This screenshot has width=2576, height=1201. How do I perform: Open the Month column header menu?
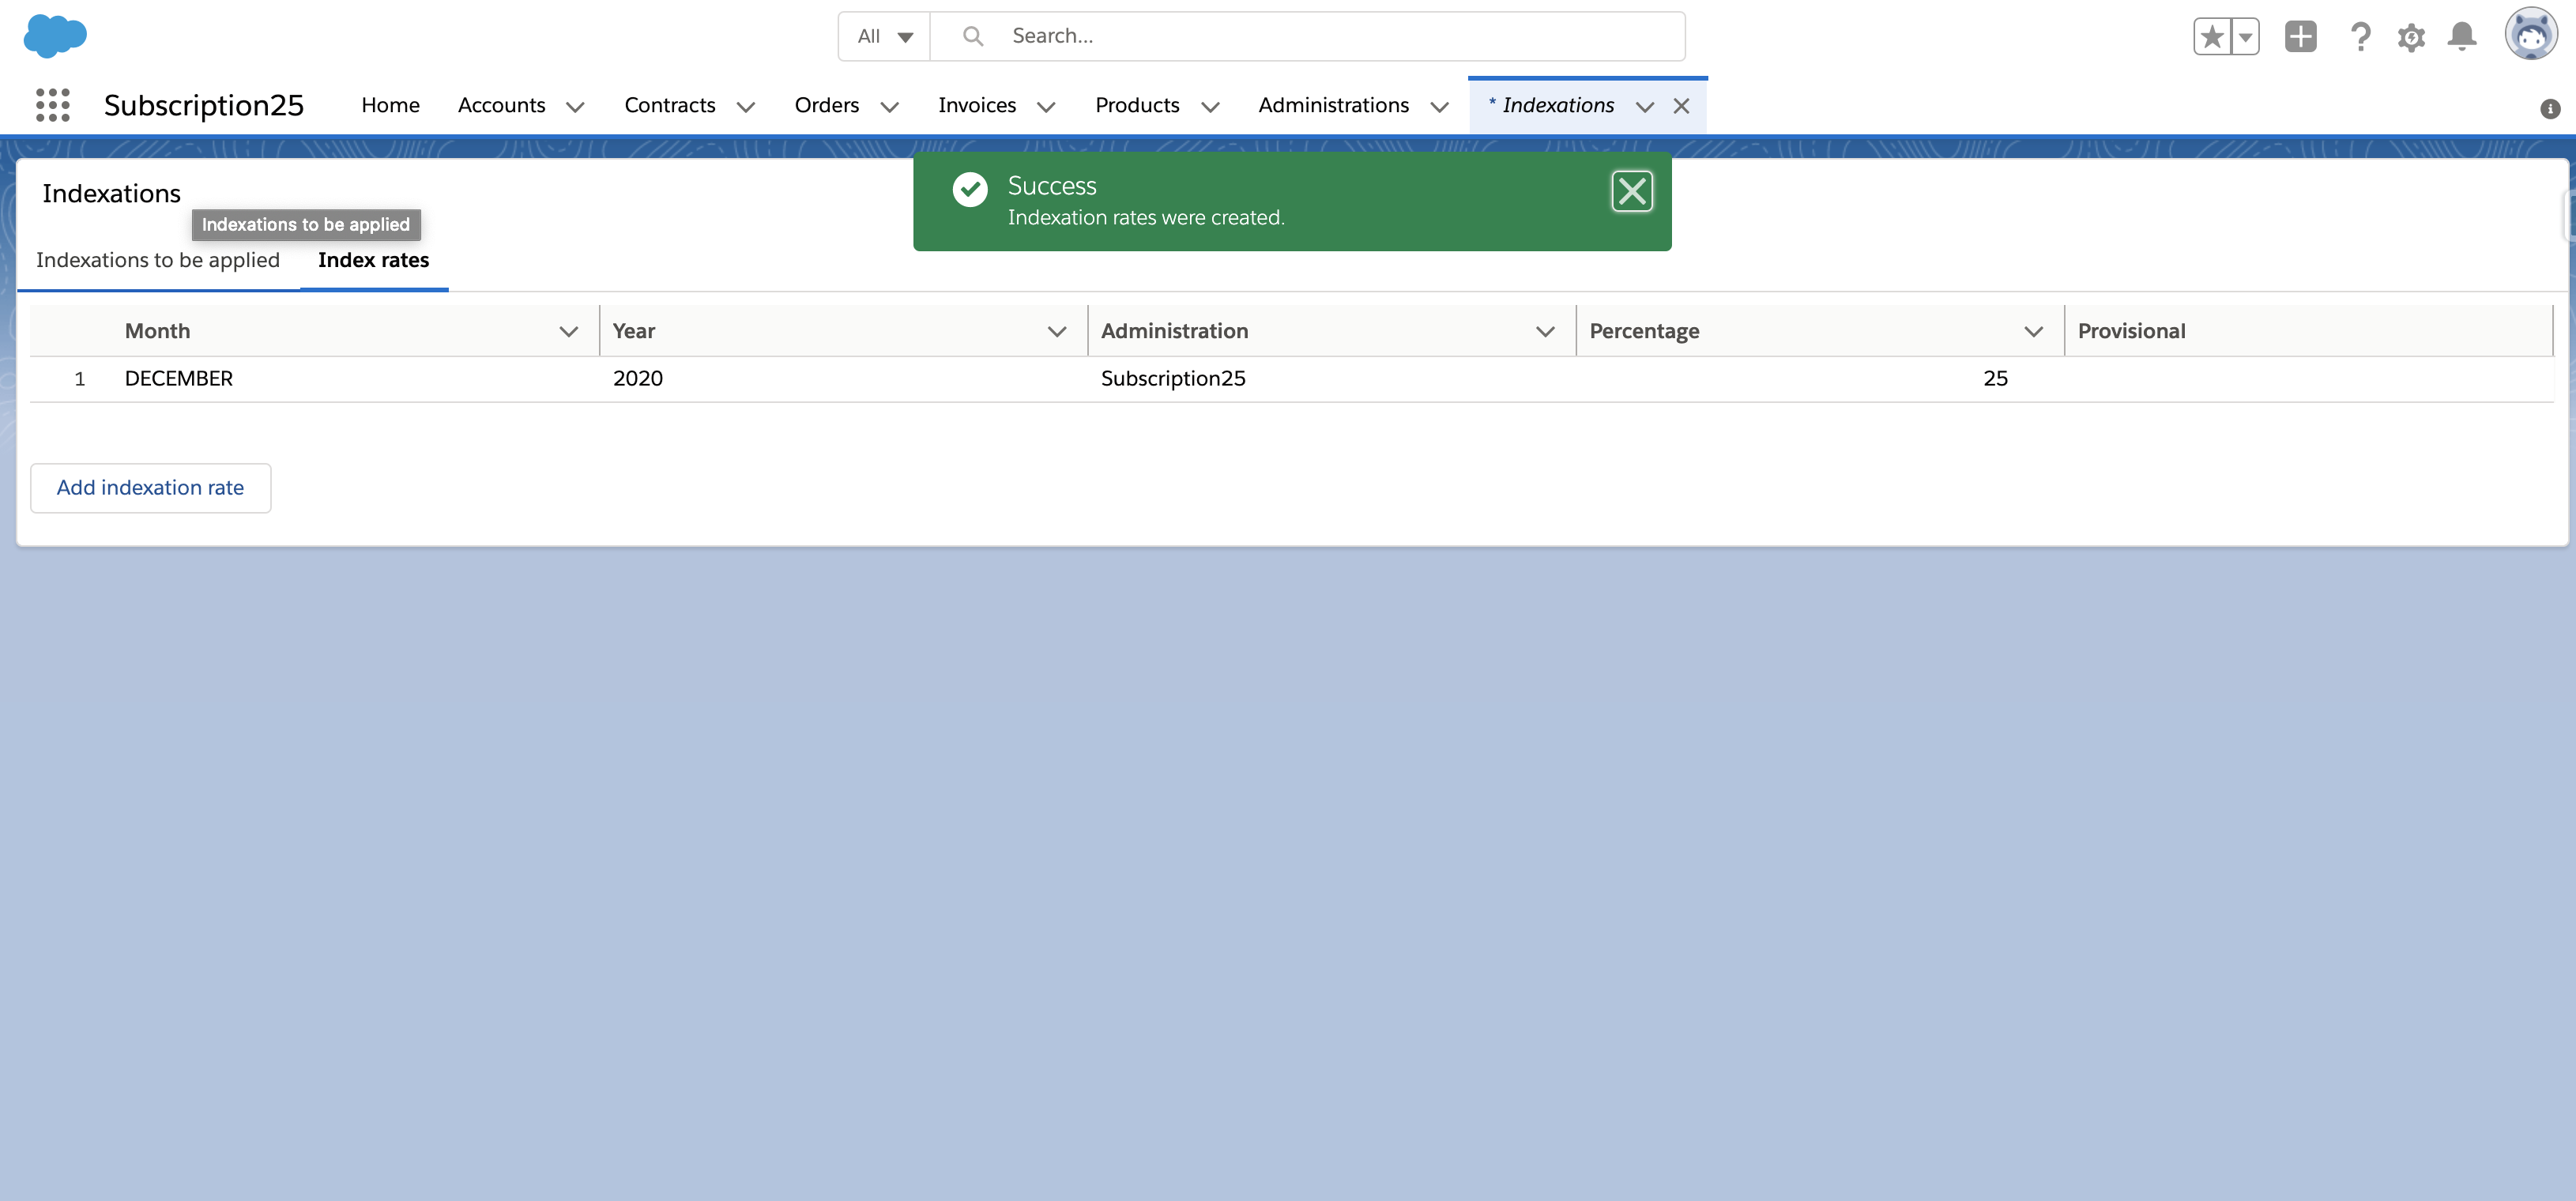click(568, 331)
